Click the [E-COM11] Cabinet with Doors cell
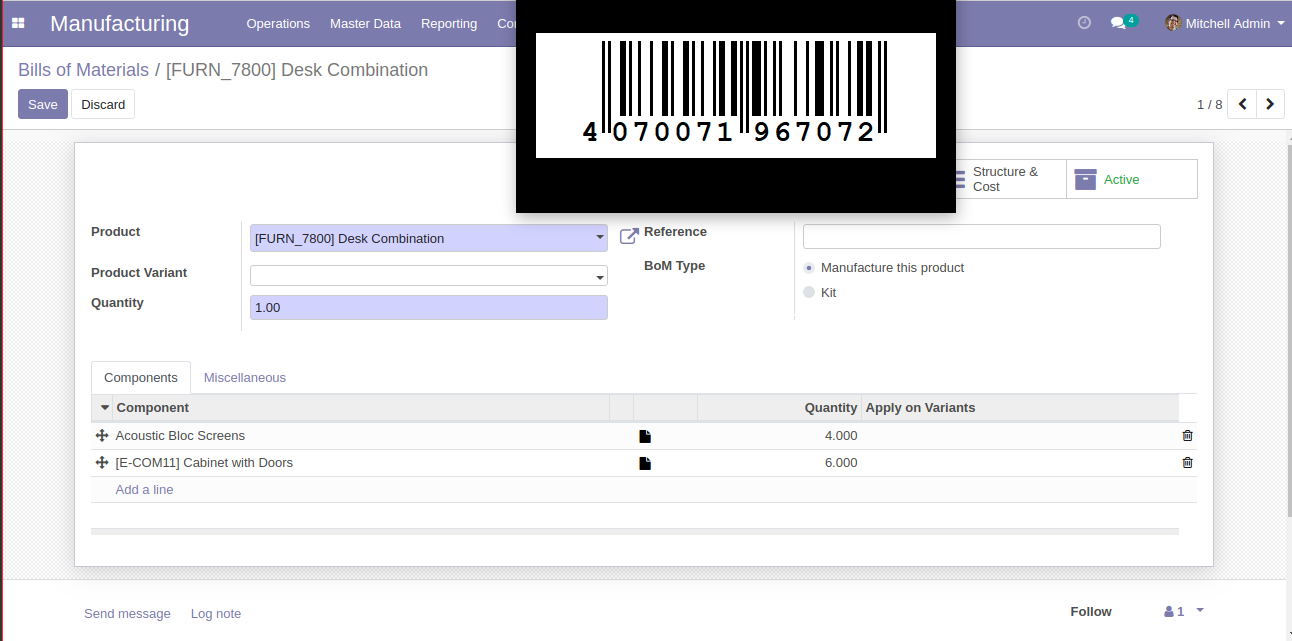The height and width of the screenshot is (641, 1292). (362, 463)
